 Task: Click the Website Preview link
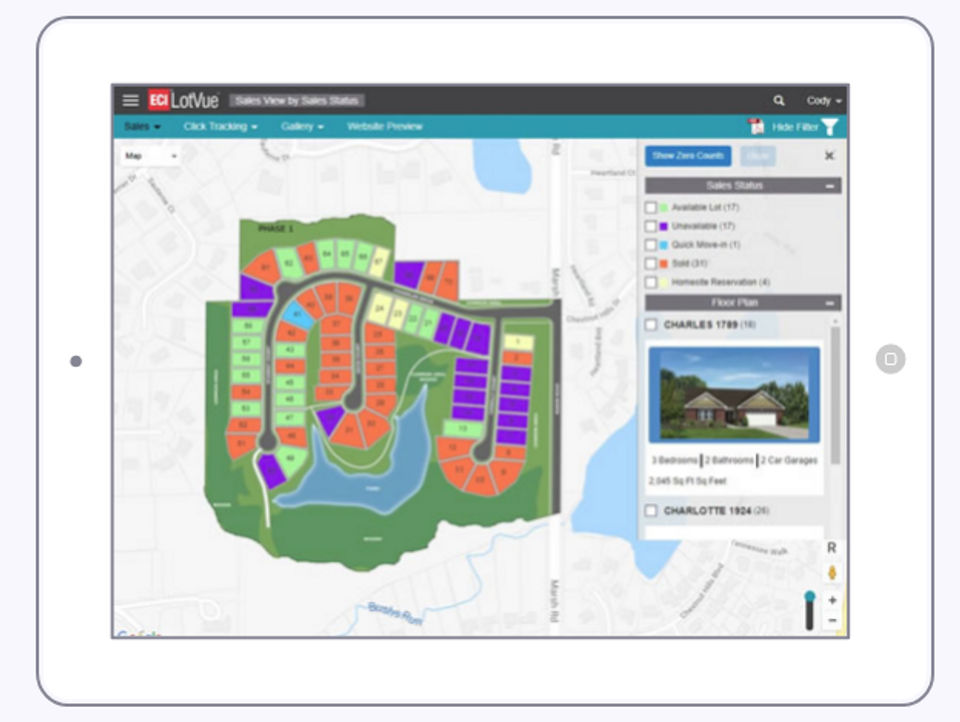tap(384, 126)
